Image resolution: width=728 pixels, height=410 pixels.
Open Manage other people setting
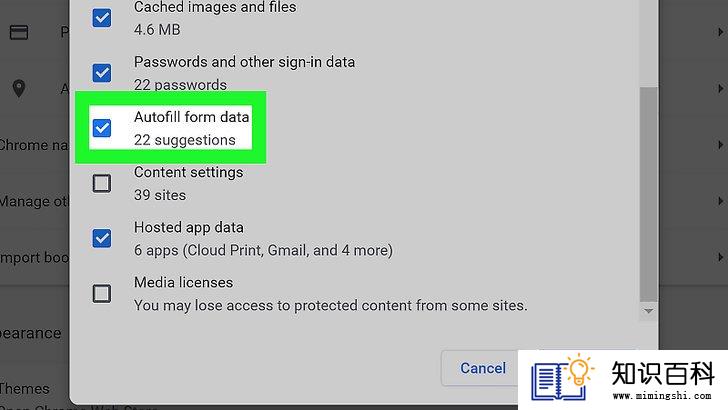coord(34,201)
